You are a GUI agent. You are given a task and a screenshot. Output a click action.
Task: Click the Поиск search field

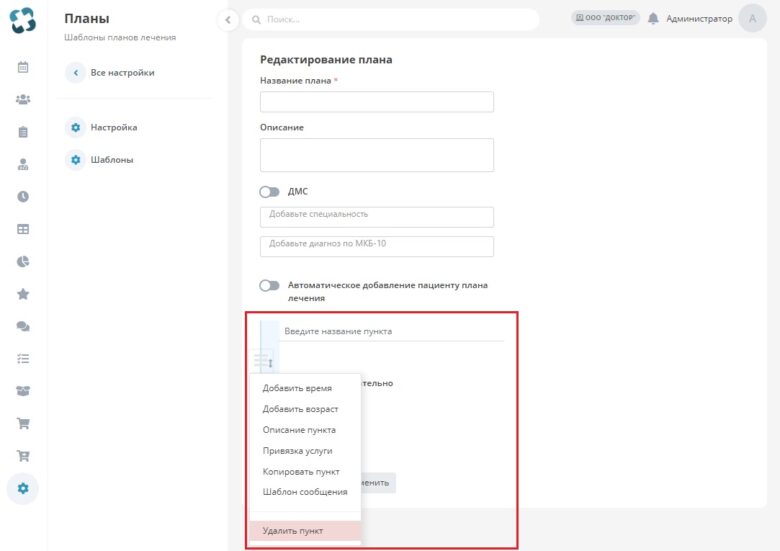coord(391,19)
